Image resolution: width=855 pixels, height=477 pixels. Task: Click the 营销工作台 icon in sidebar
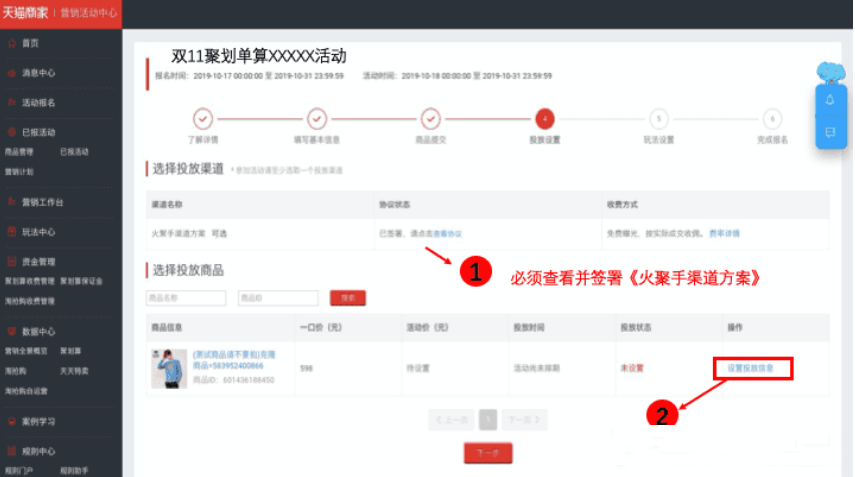pyautogui.click(x=12, y=202)
